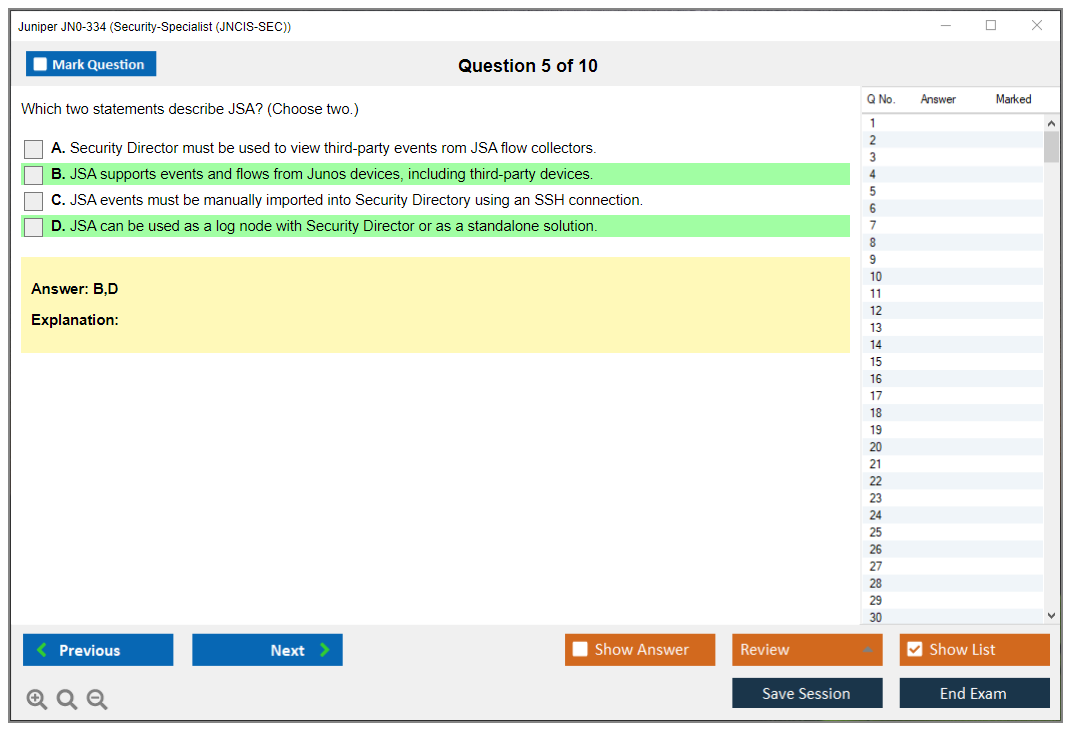Go to the Previous question

(98, 650)
